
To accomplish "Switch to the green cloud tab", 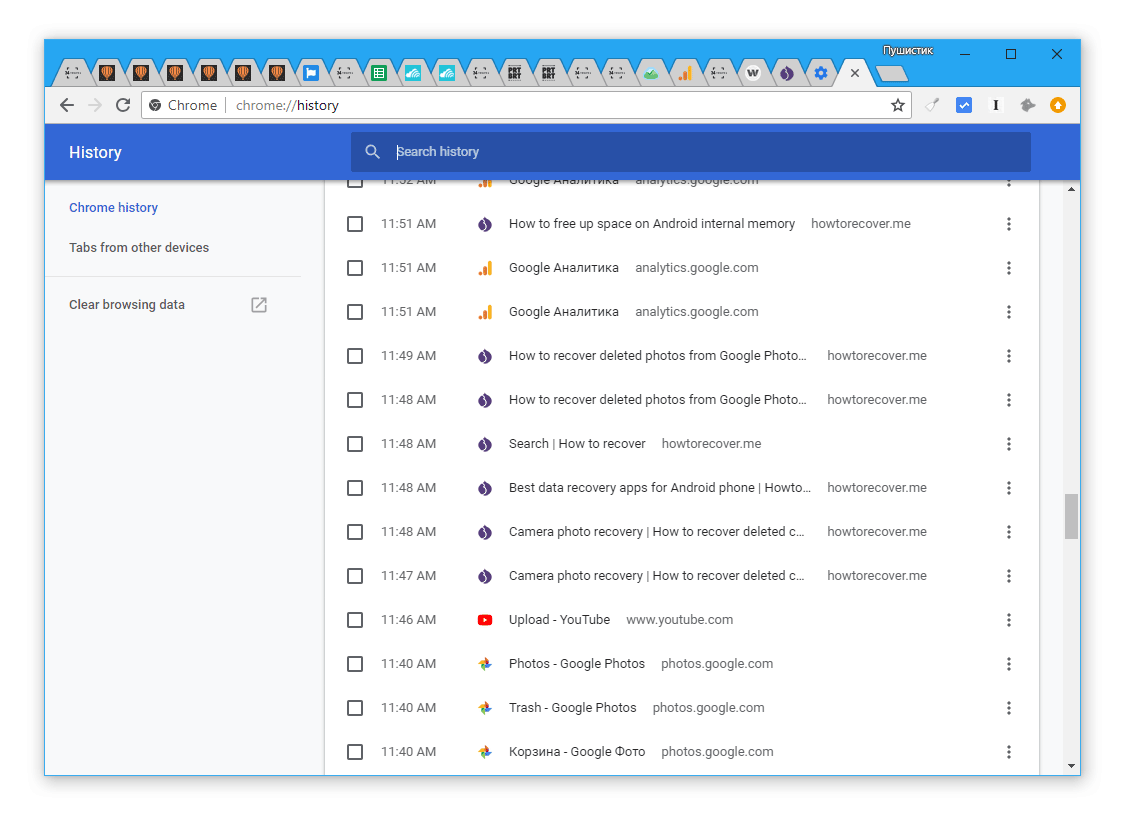I will point(650,73).
